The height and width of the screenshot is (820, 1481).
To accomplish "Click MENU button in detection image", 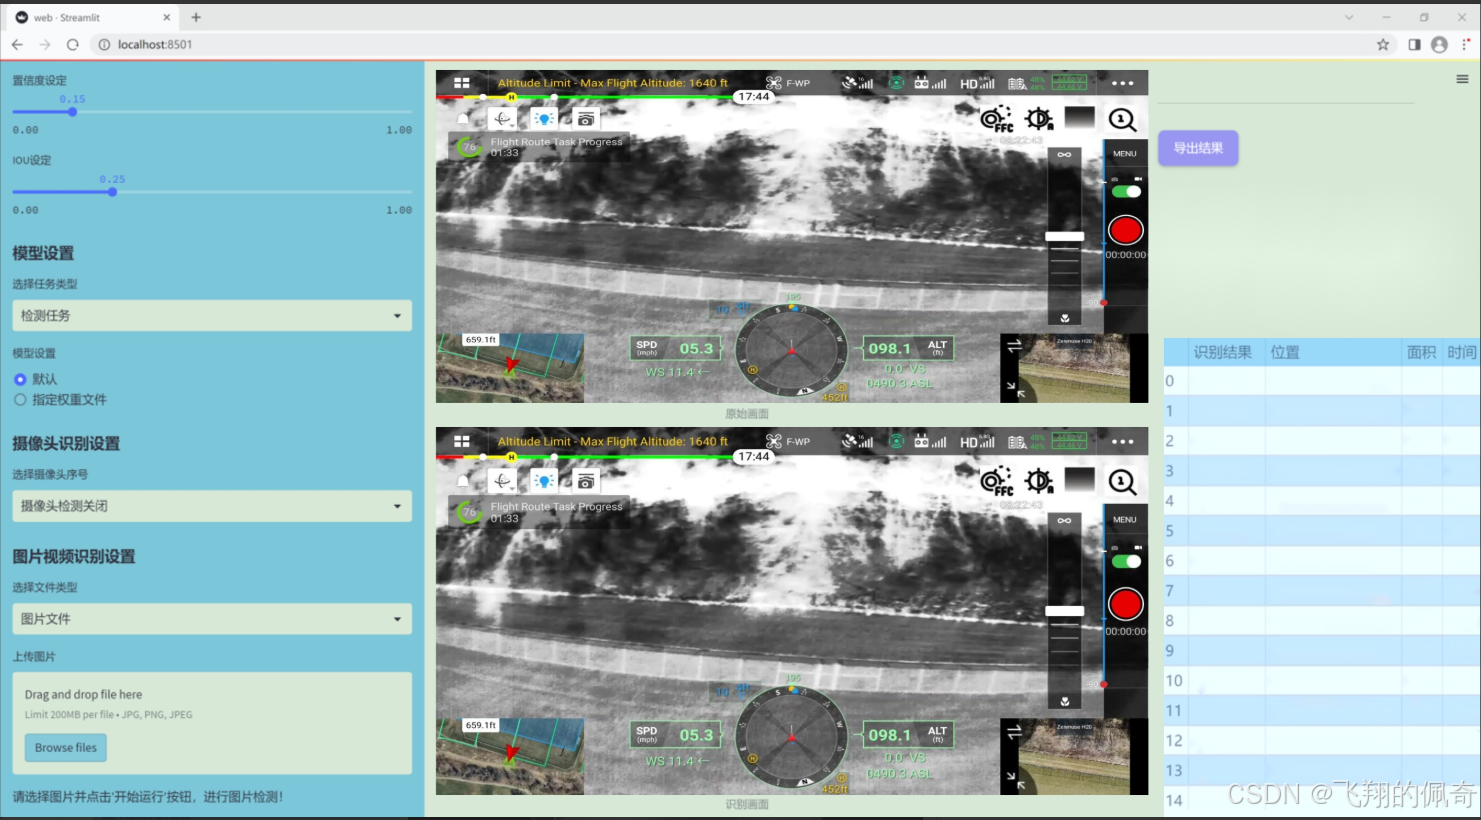I will (x=1125, y=520).
